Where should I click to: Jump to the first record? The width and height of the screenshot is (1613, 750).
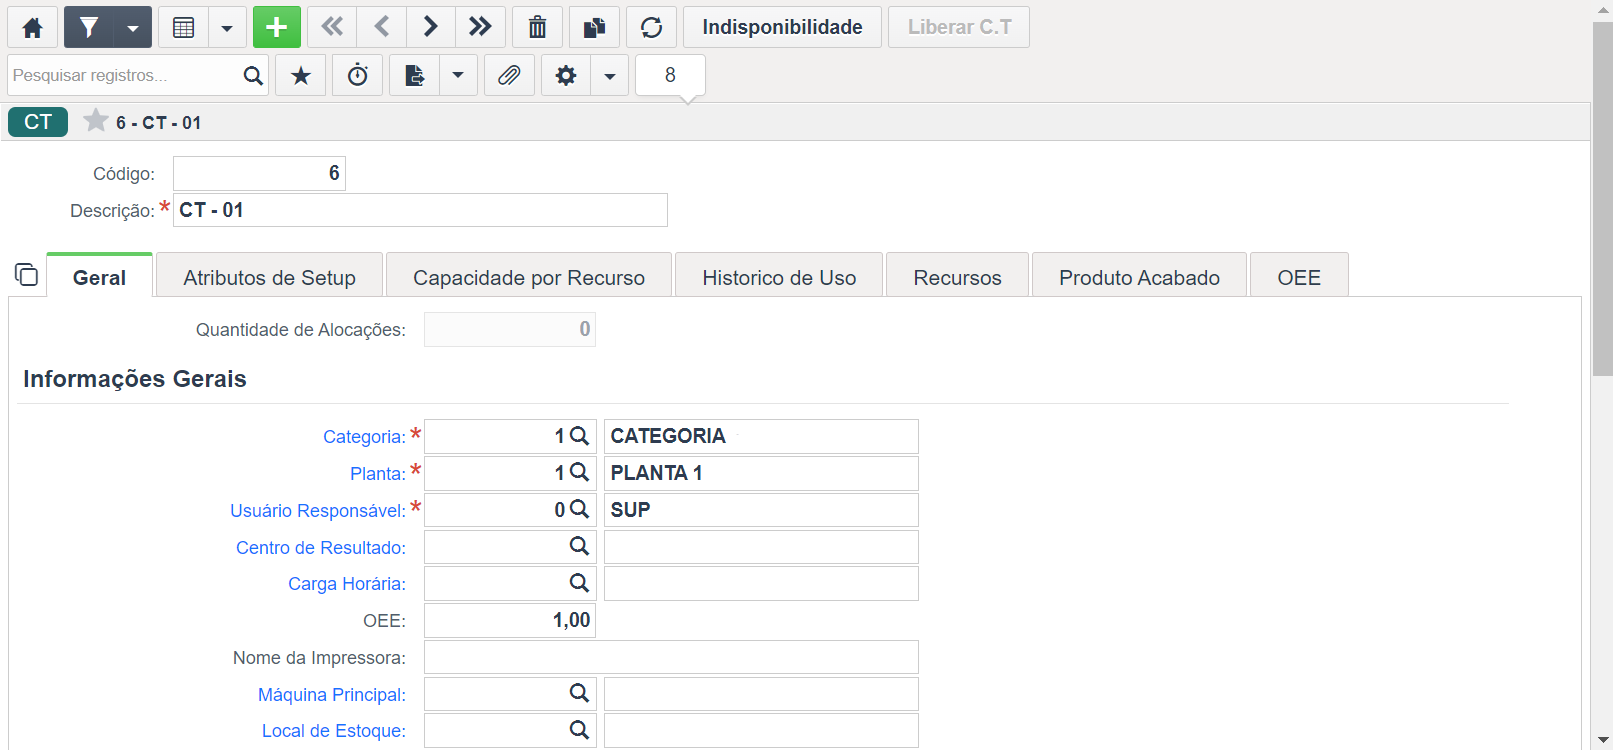click(332, 27)
